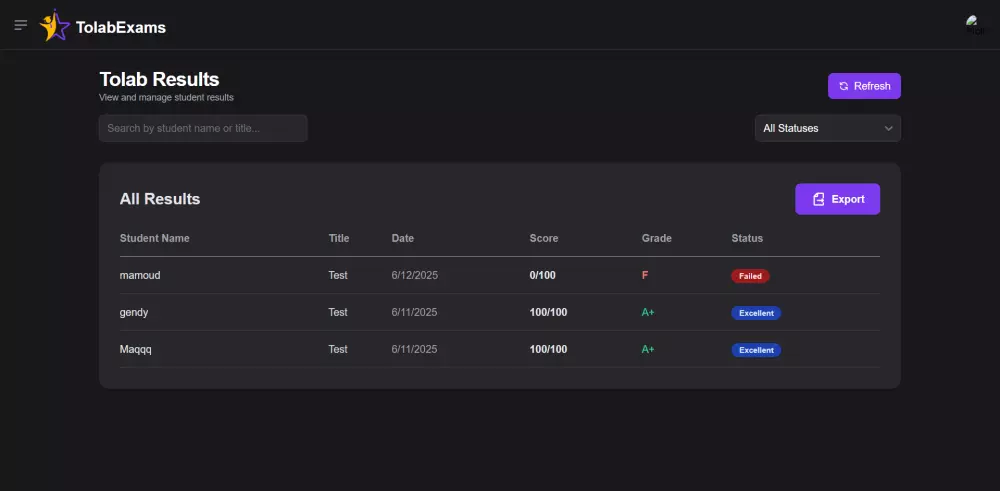Viewport: 1000px width, 491px height.
Task: Click the TolabExams brand title
Action: [x=121, y=27]
